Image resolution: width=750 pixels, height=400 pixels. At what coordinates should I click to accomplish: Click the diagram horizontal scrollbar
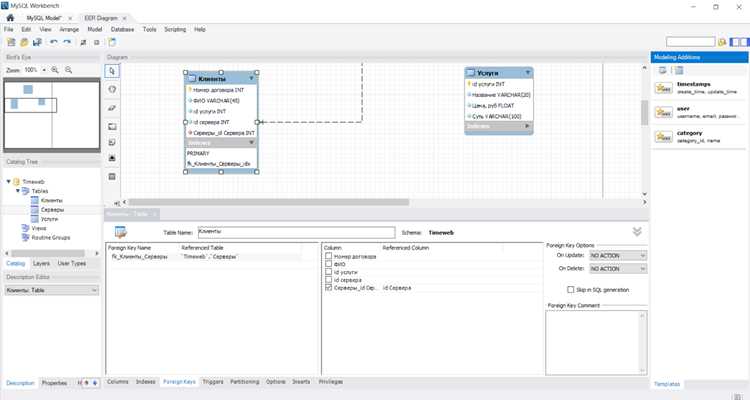(x=269, y=202)
